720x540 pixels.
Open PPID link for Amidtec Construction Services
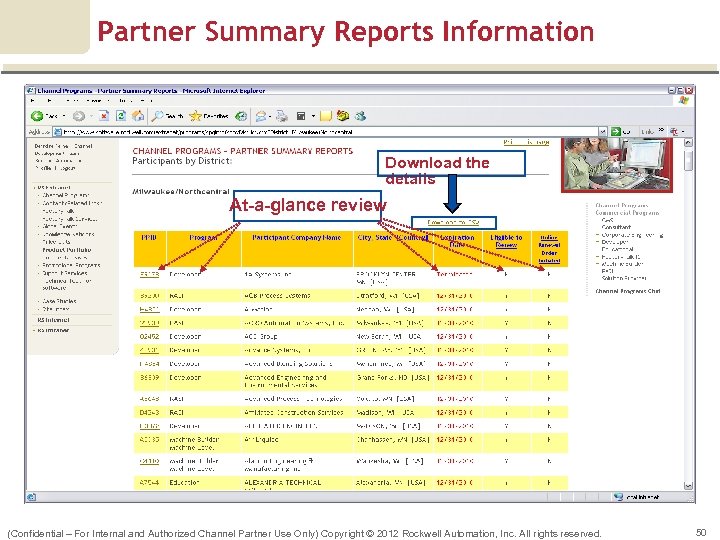click(149, 412)
